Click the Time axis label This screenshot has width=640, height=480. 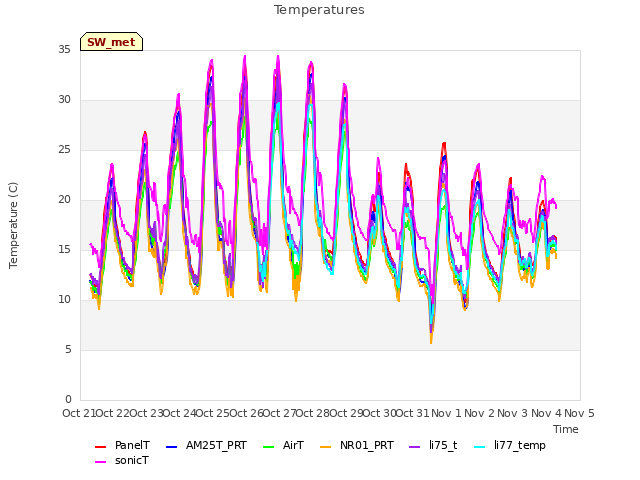(566, 429)
